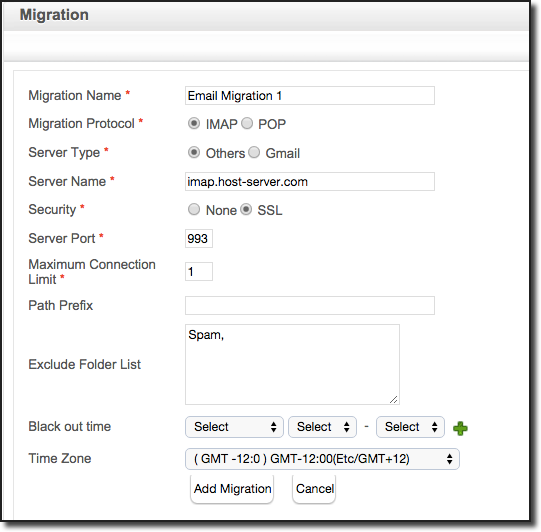Focus the Server Name input field
This screenshot has width=541, height=532.
click(310, 181)
